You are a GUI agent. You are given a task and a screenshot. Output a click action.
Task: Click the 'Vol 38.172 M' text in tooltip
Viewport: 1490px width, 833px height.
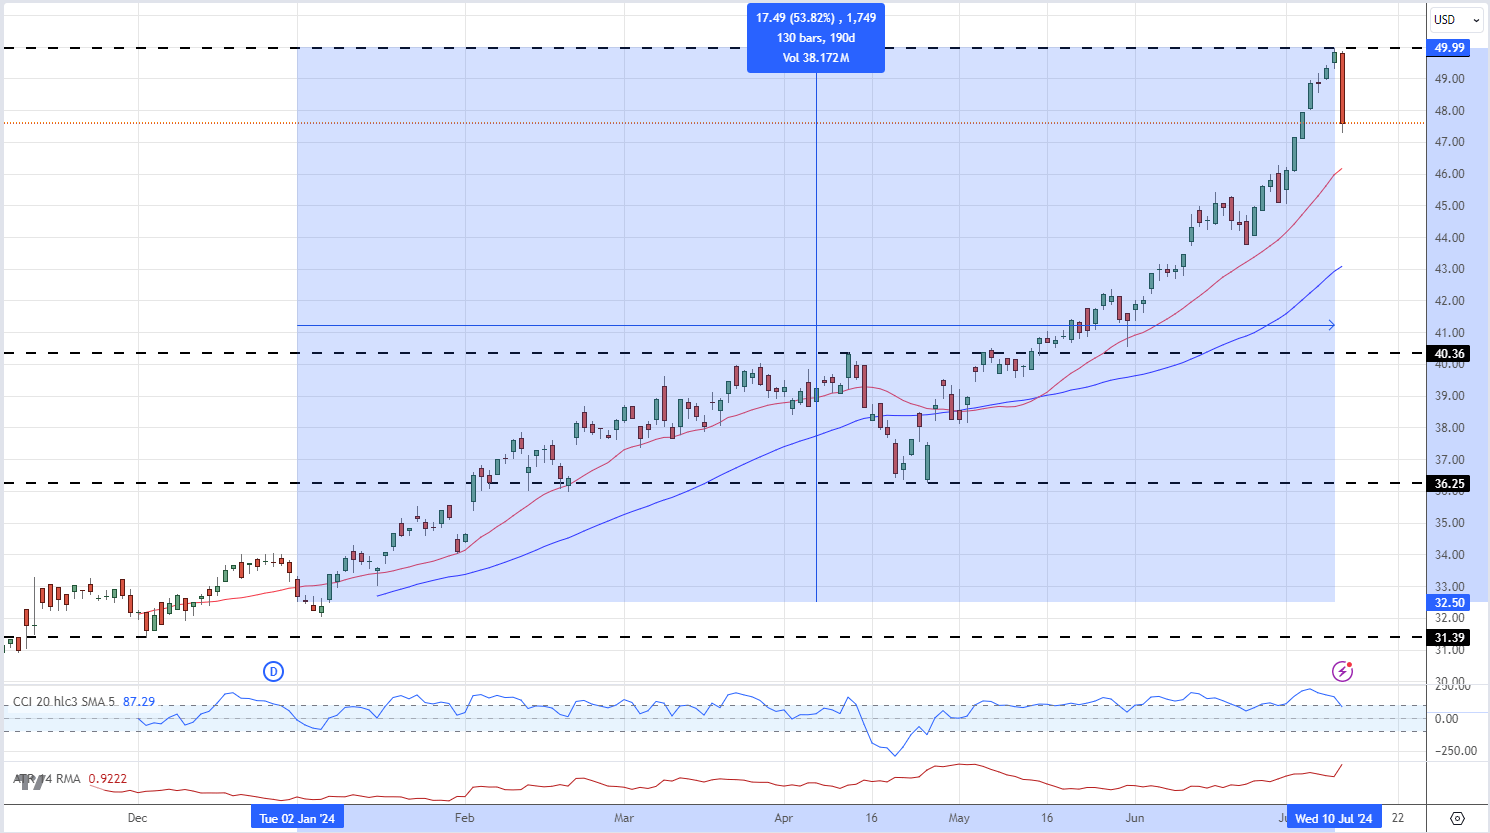pyautogui.click(x=816, y=58)
